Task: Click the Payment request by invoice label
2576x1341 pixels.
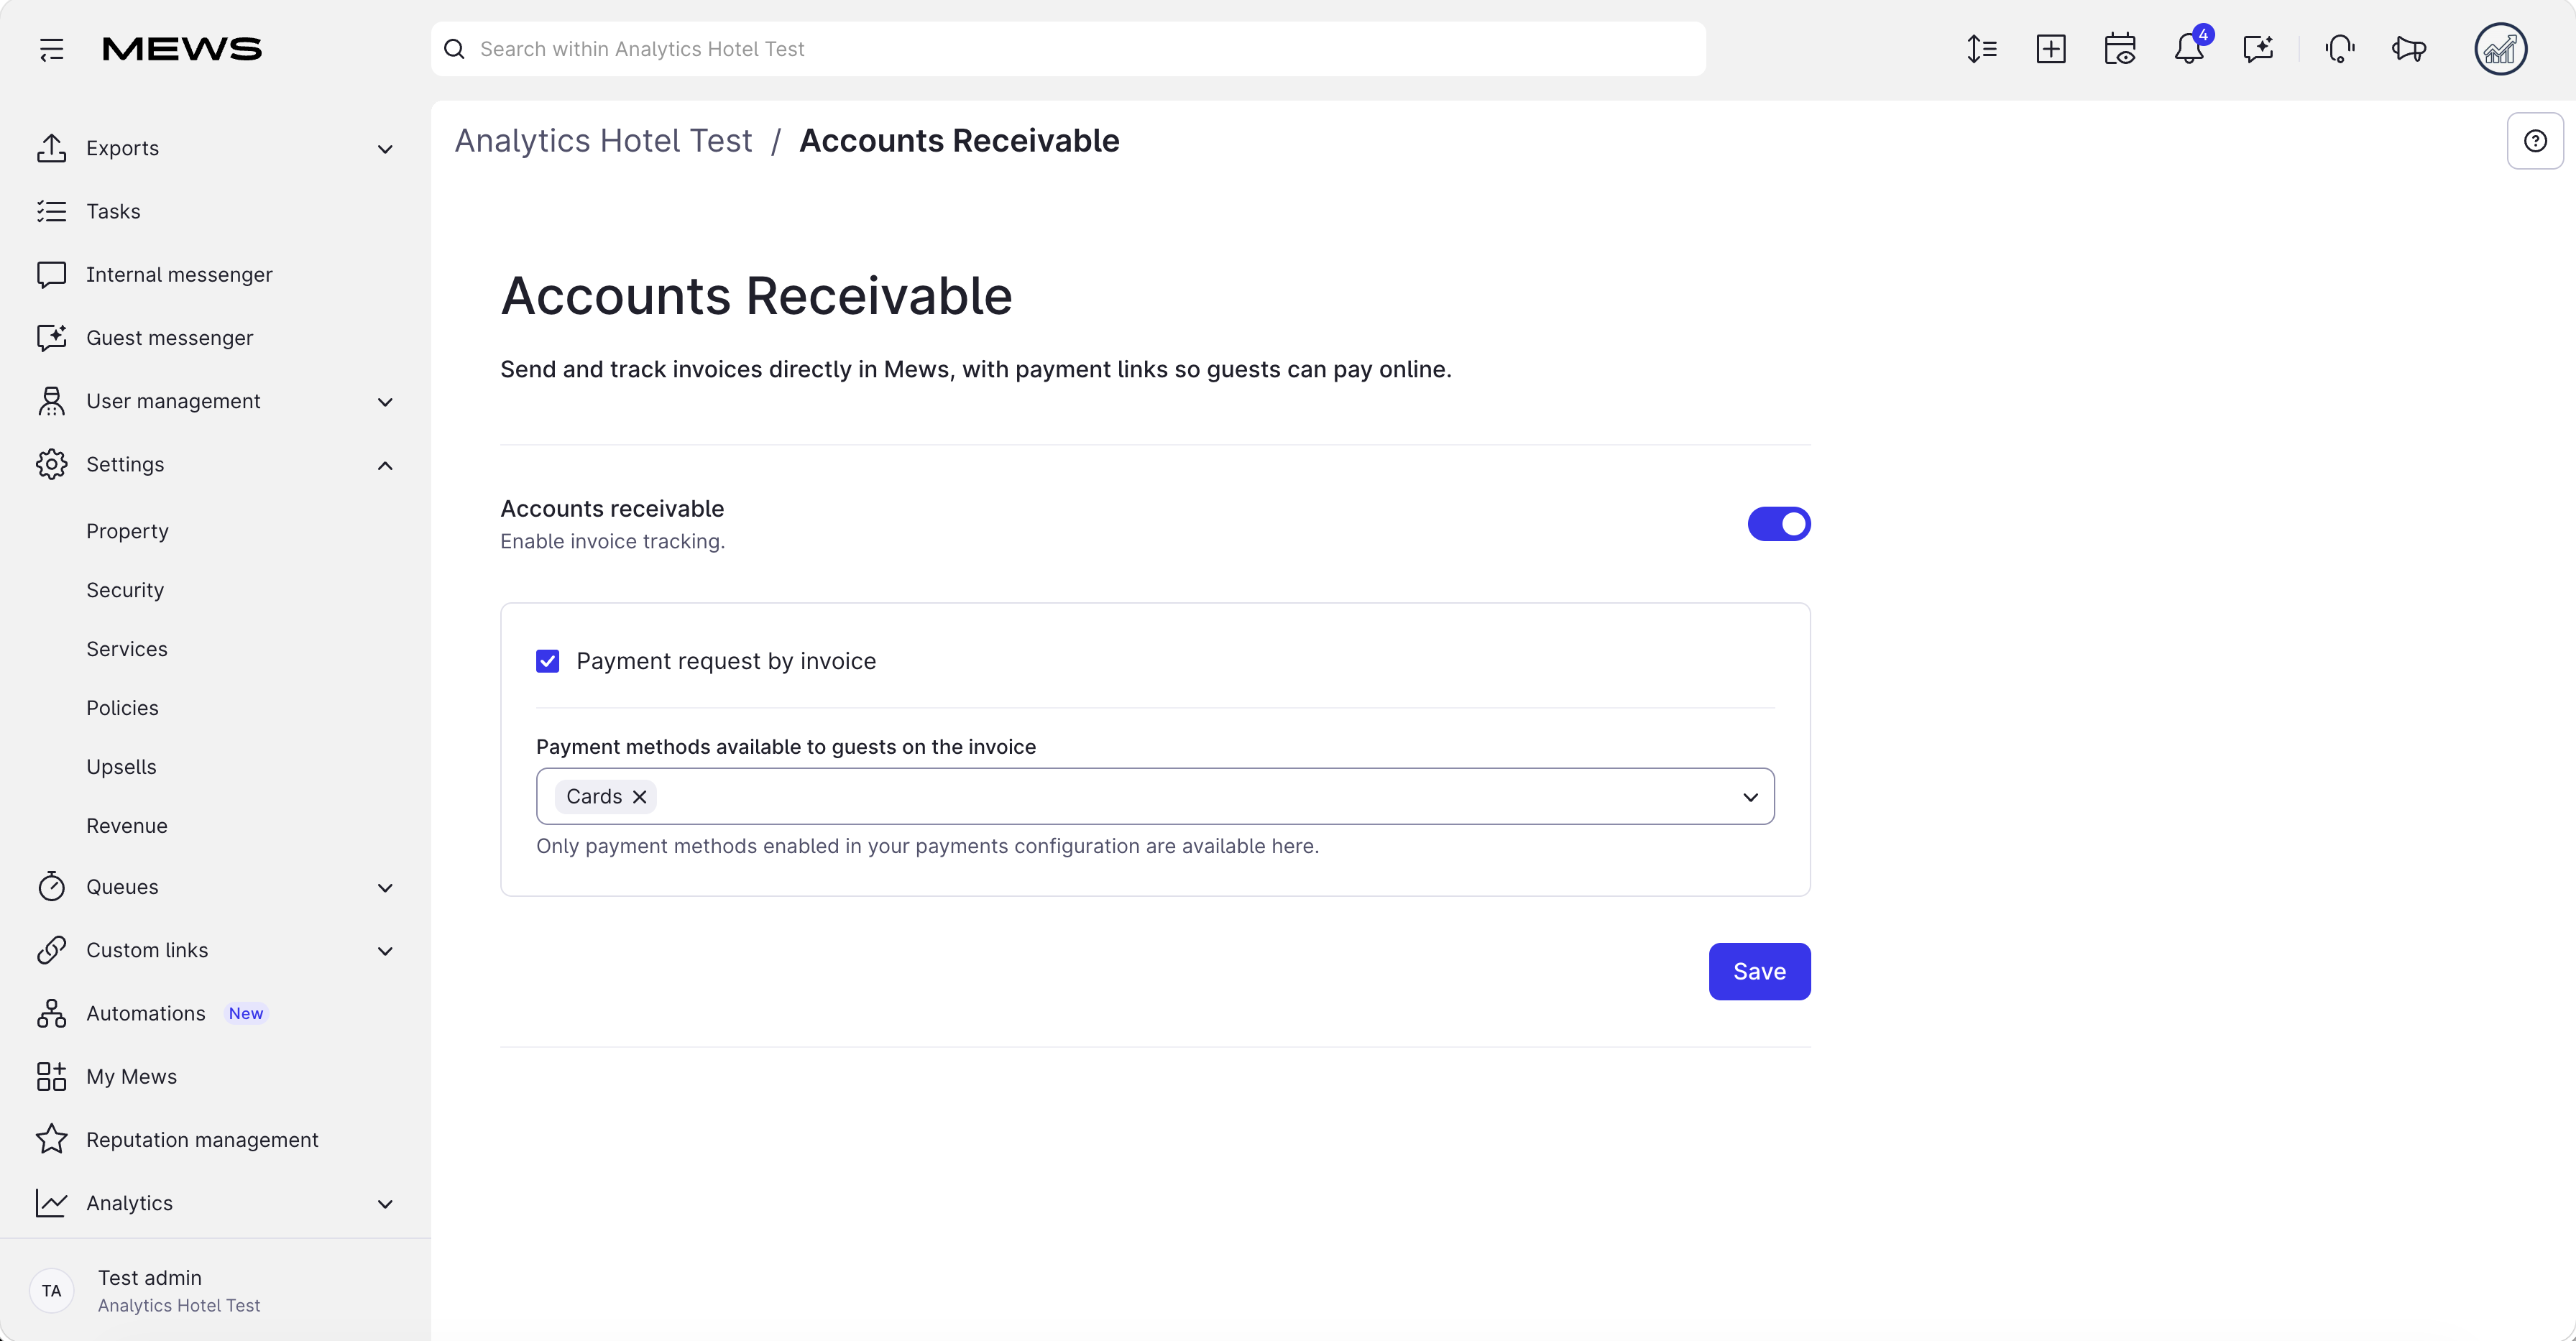Action: [x=726, y=661]
